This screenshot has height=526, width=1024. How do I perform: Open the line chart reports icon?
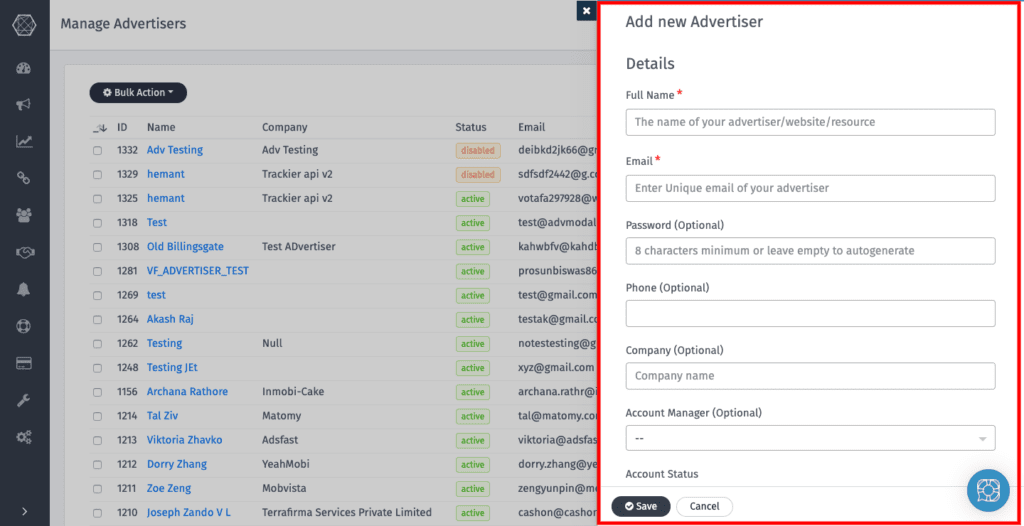24,141
